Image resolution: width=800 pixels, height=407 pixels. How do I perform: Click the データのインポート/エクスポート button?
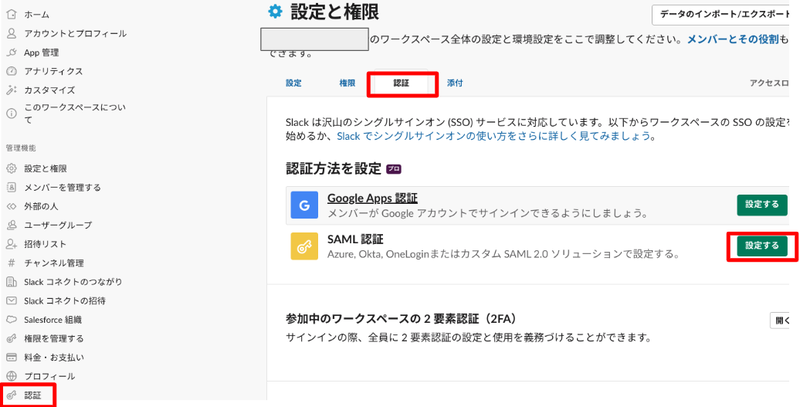click(x=721, y=15)
